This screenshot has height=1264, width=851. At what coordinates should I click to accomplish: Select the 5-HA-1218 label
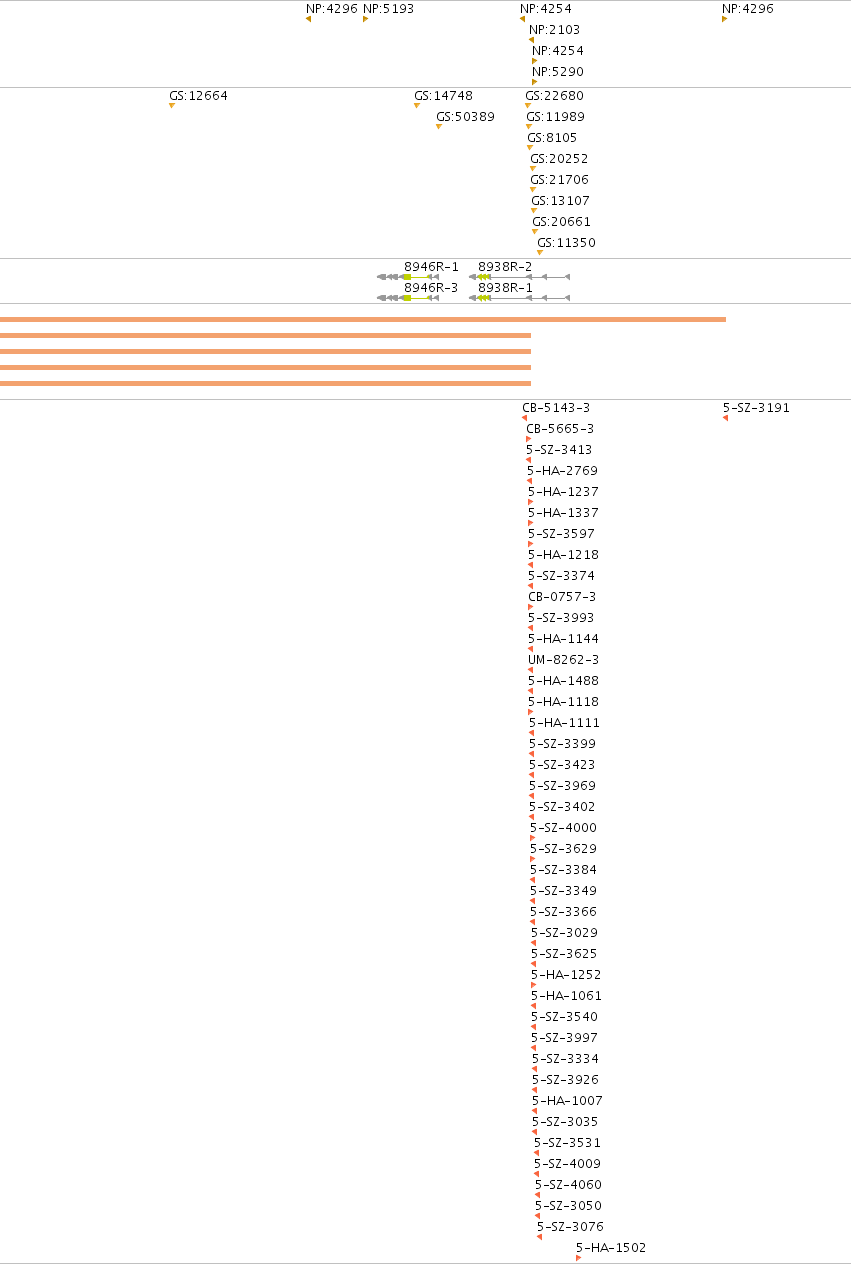click(x=563, y=555)
